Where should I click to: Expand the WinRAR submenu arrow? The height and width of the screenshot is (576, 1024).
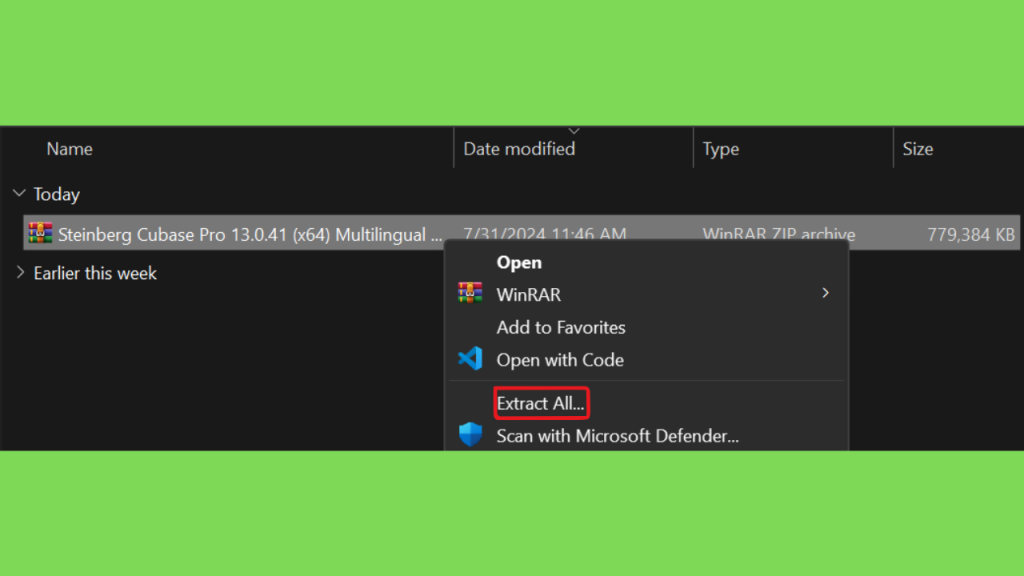click(x=825, y=293)
